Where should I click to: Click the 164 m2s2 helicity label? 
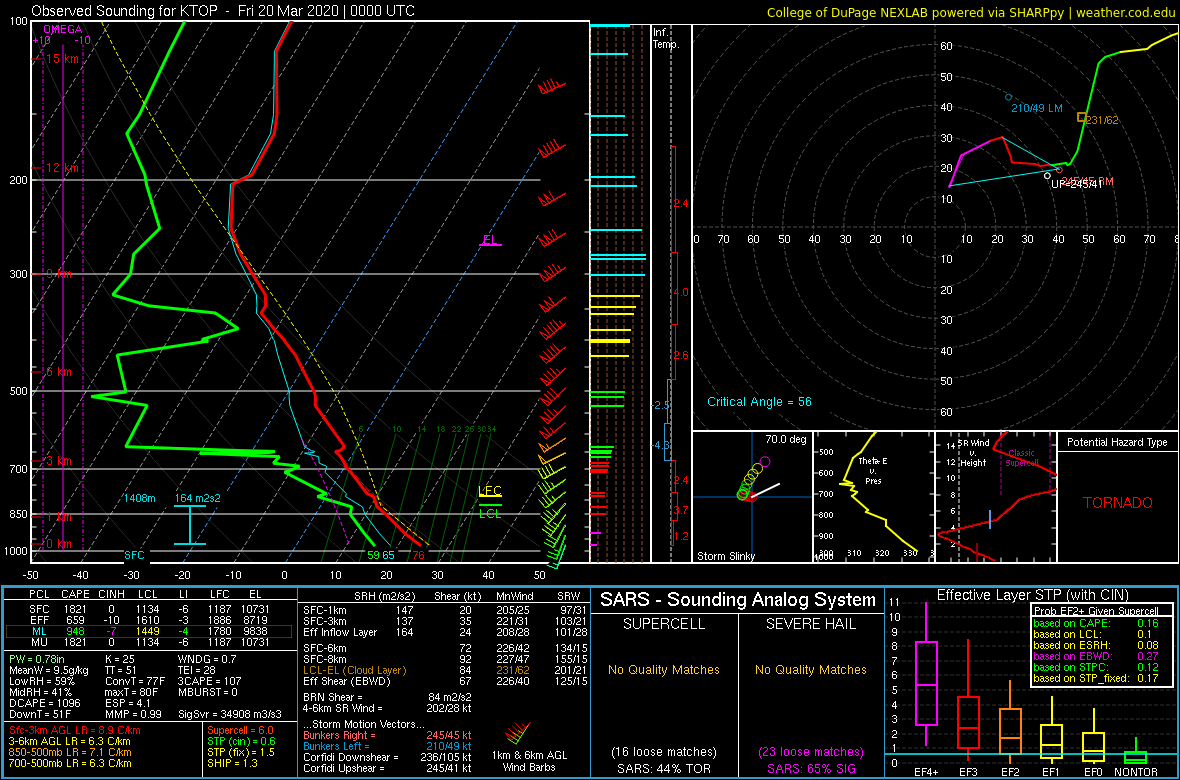(198, 498)
